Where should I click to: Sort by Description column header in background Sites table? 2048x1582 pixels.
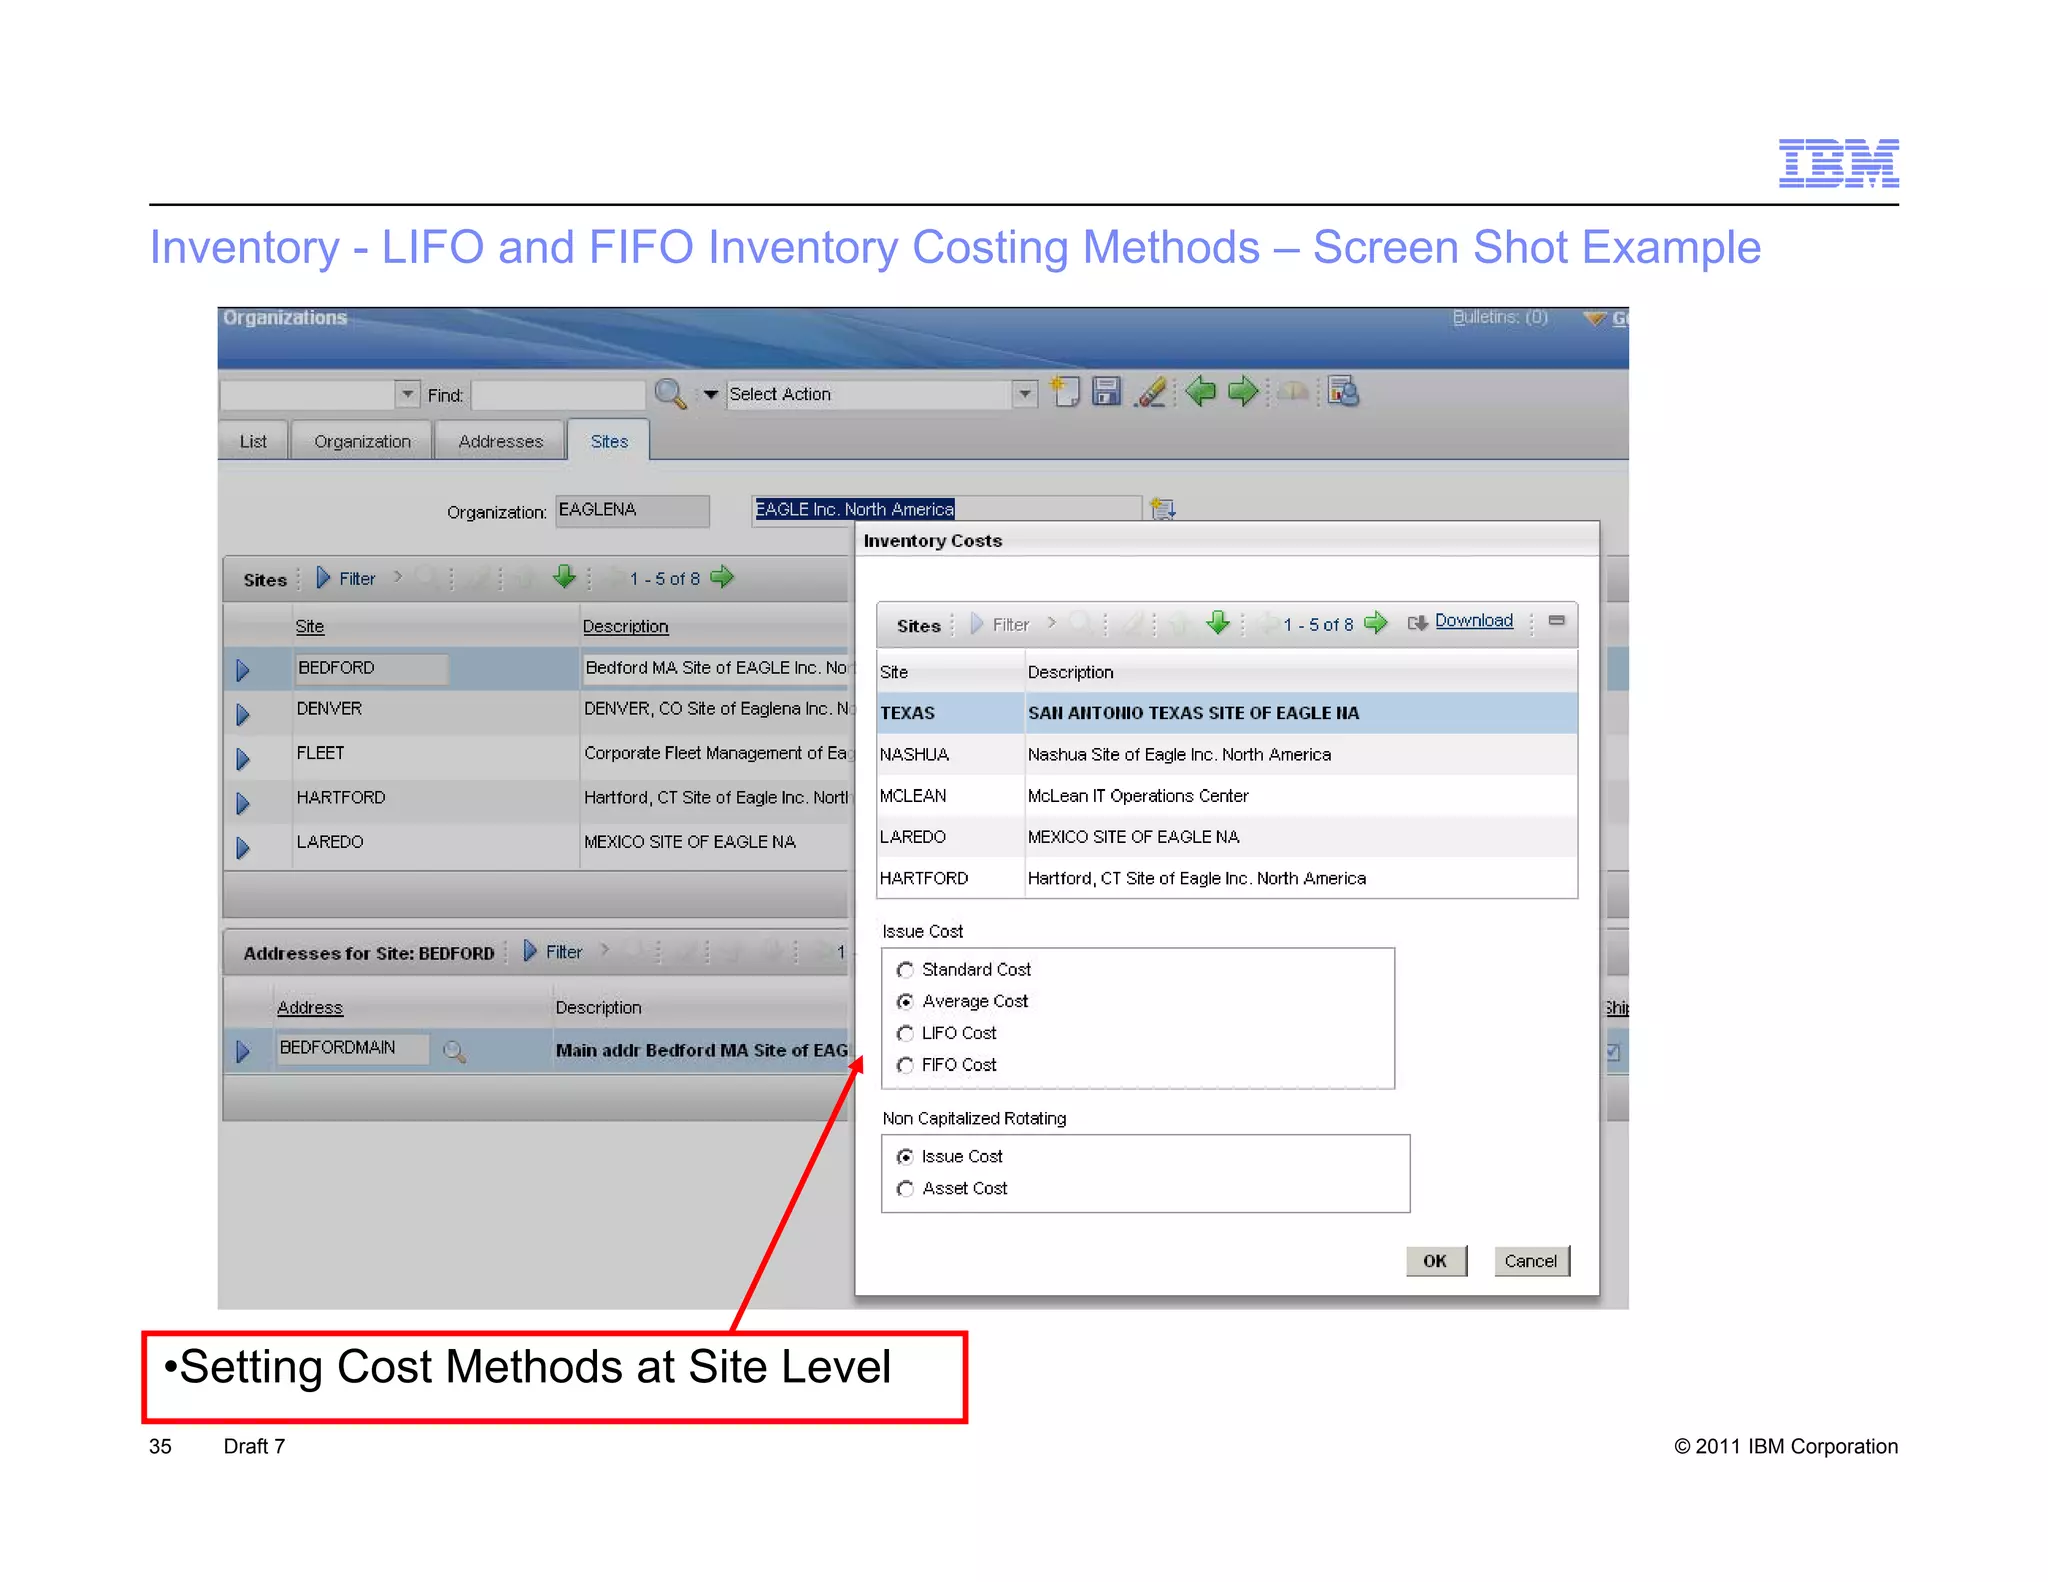tap(625, 626)
